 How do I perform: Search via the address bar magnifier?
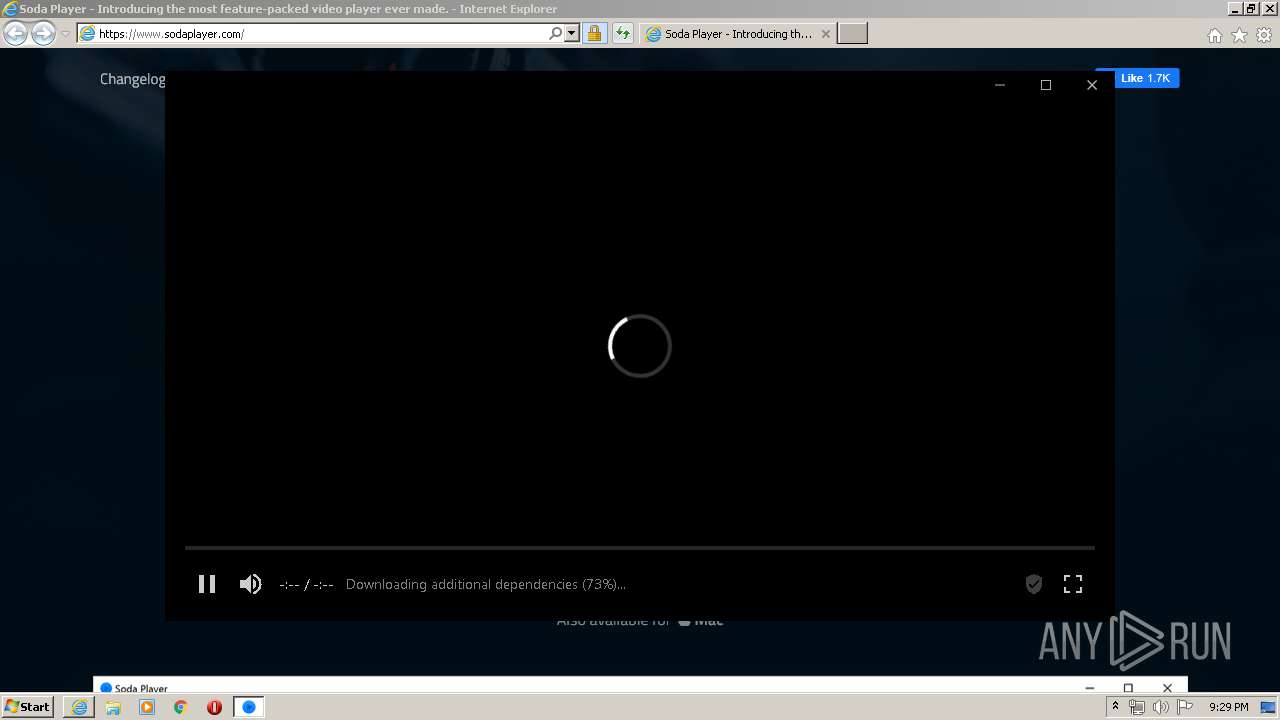[556, 34]
